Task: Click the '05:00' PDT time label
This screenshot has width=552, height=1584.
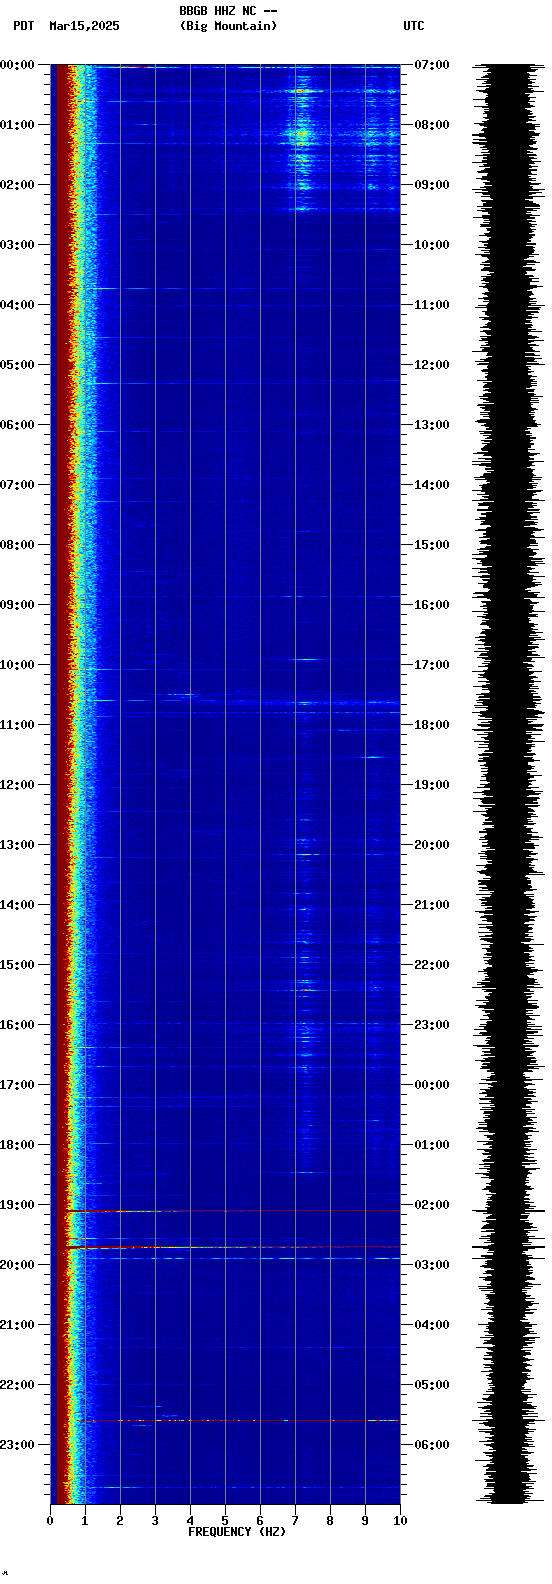Action: pyautogui.click(x=17, y=365)
